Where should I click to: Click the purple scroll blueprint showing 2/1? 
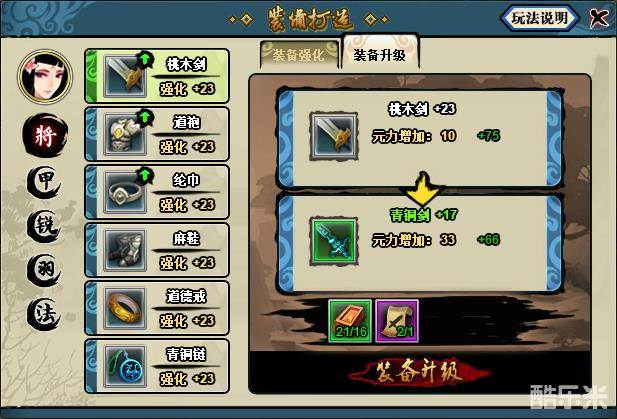[397, 321]
